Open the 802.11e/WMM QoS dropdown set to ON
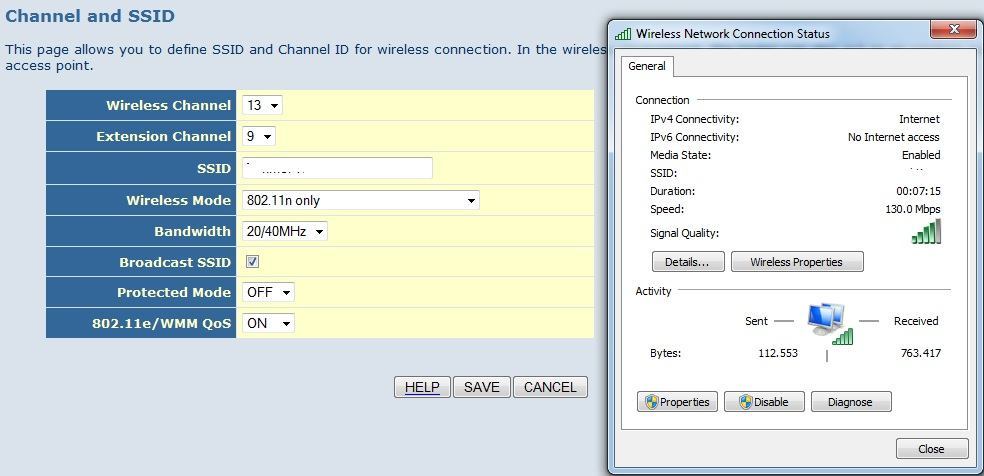984x476 pixels. click(x=268, y=323)
